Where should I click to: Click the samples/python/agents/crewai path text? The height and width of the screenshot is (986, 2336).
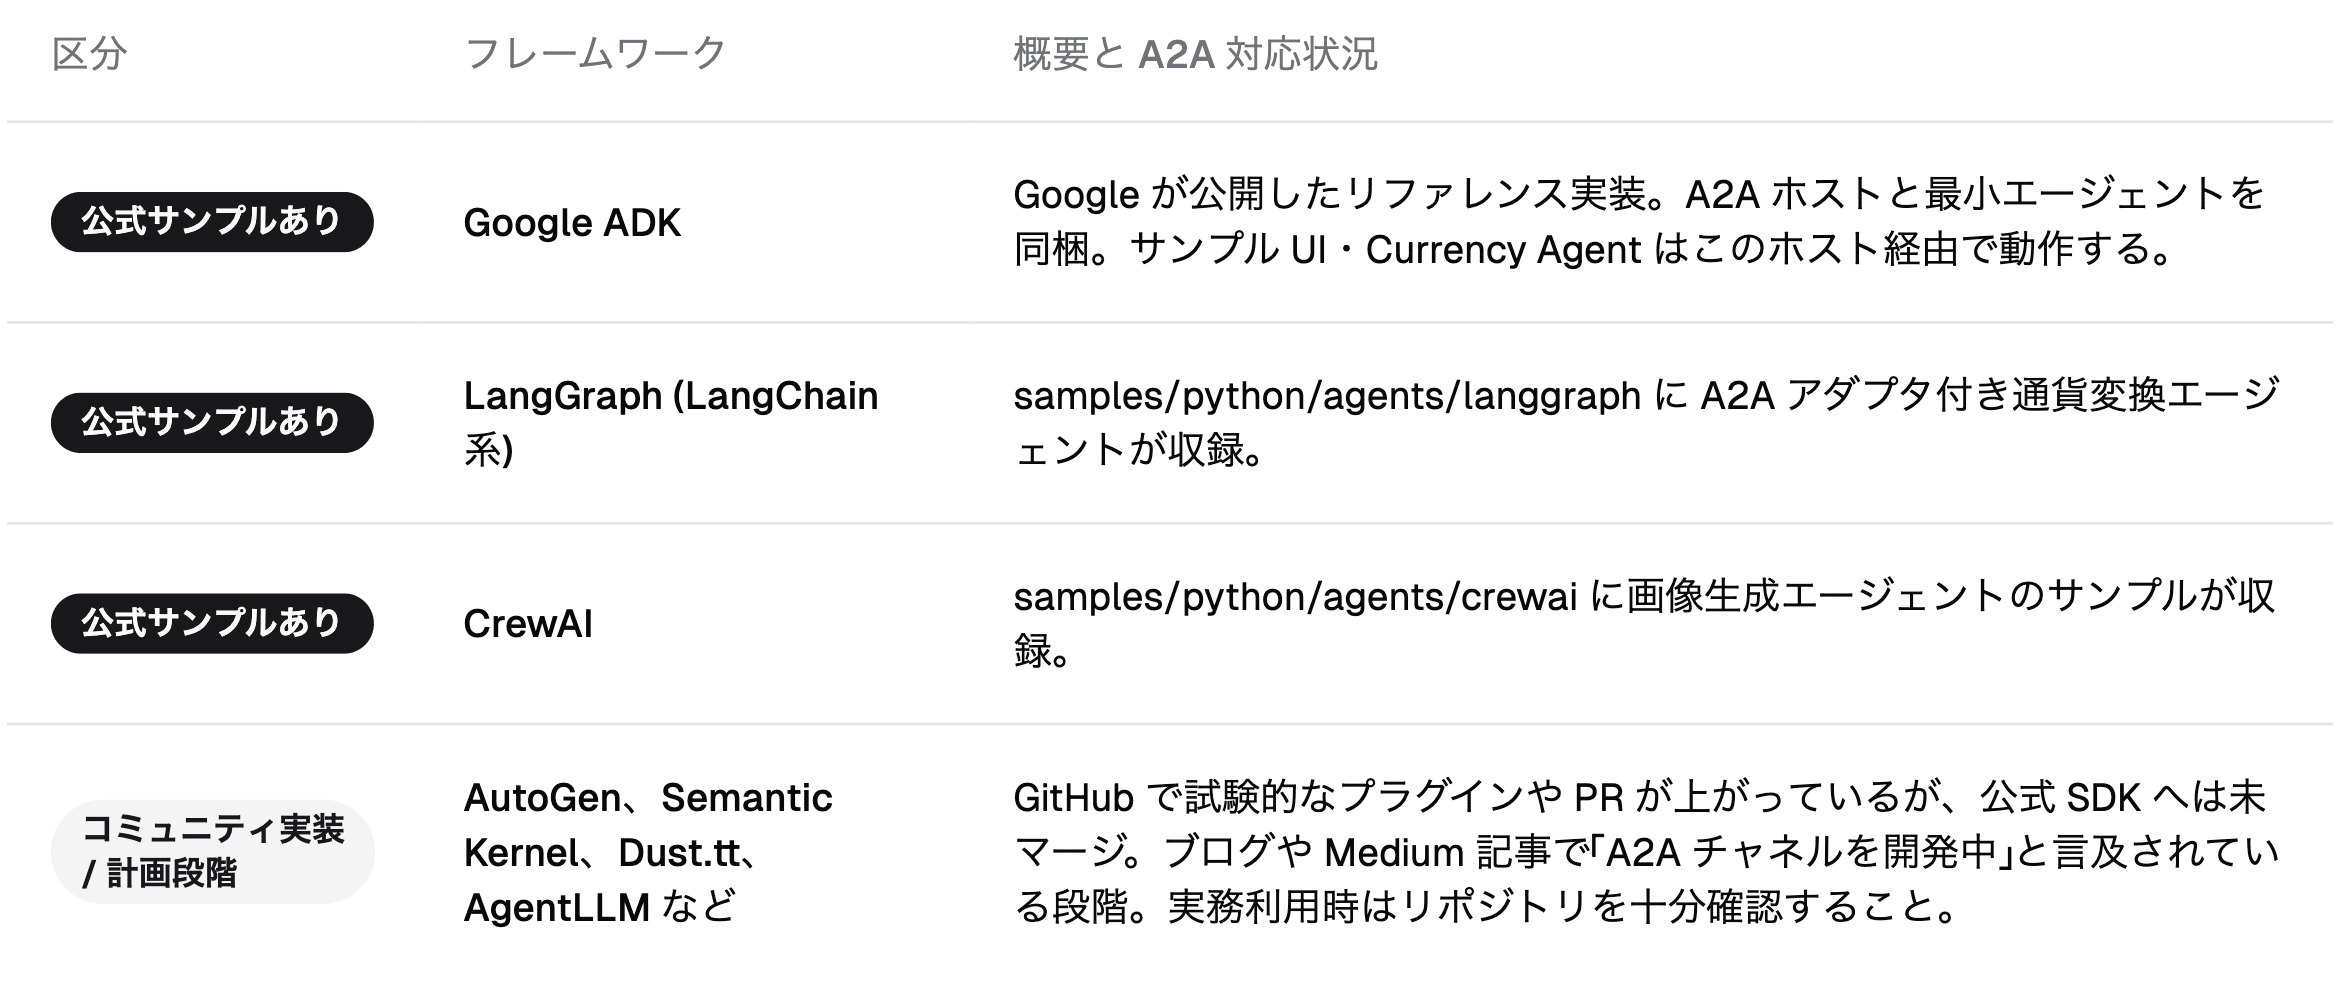(x=1294, y=597)
